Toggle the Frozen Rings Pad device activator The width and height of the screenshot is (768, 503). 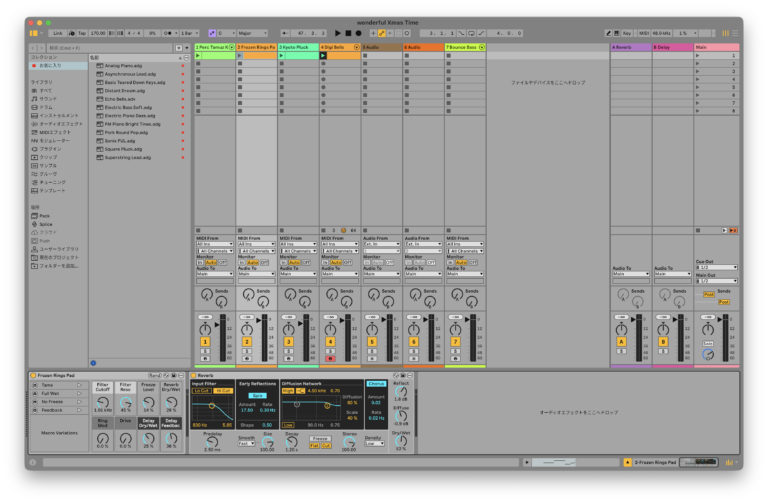click(33, 376)
